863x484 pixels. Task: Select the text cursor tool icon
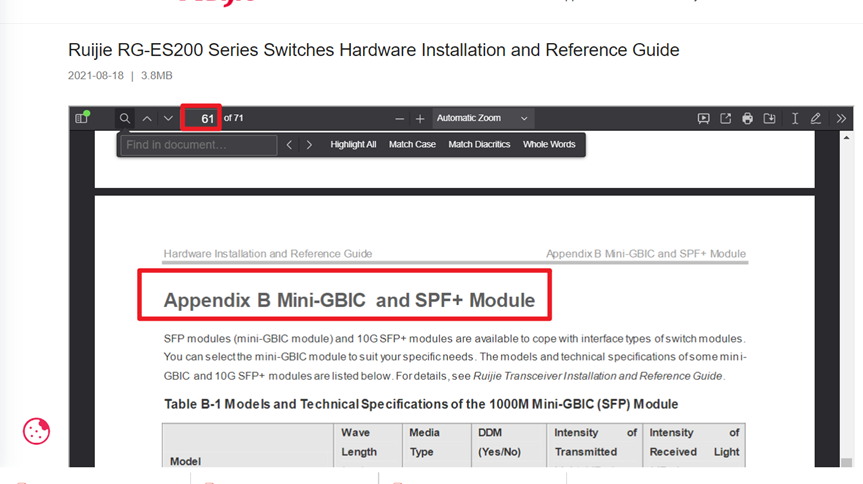click(x=795, y=118)
